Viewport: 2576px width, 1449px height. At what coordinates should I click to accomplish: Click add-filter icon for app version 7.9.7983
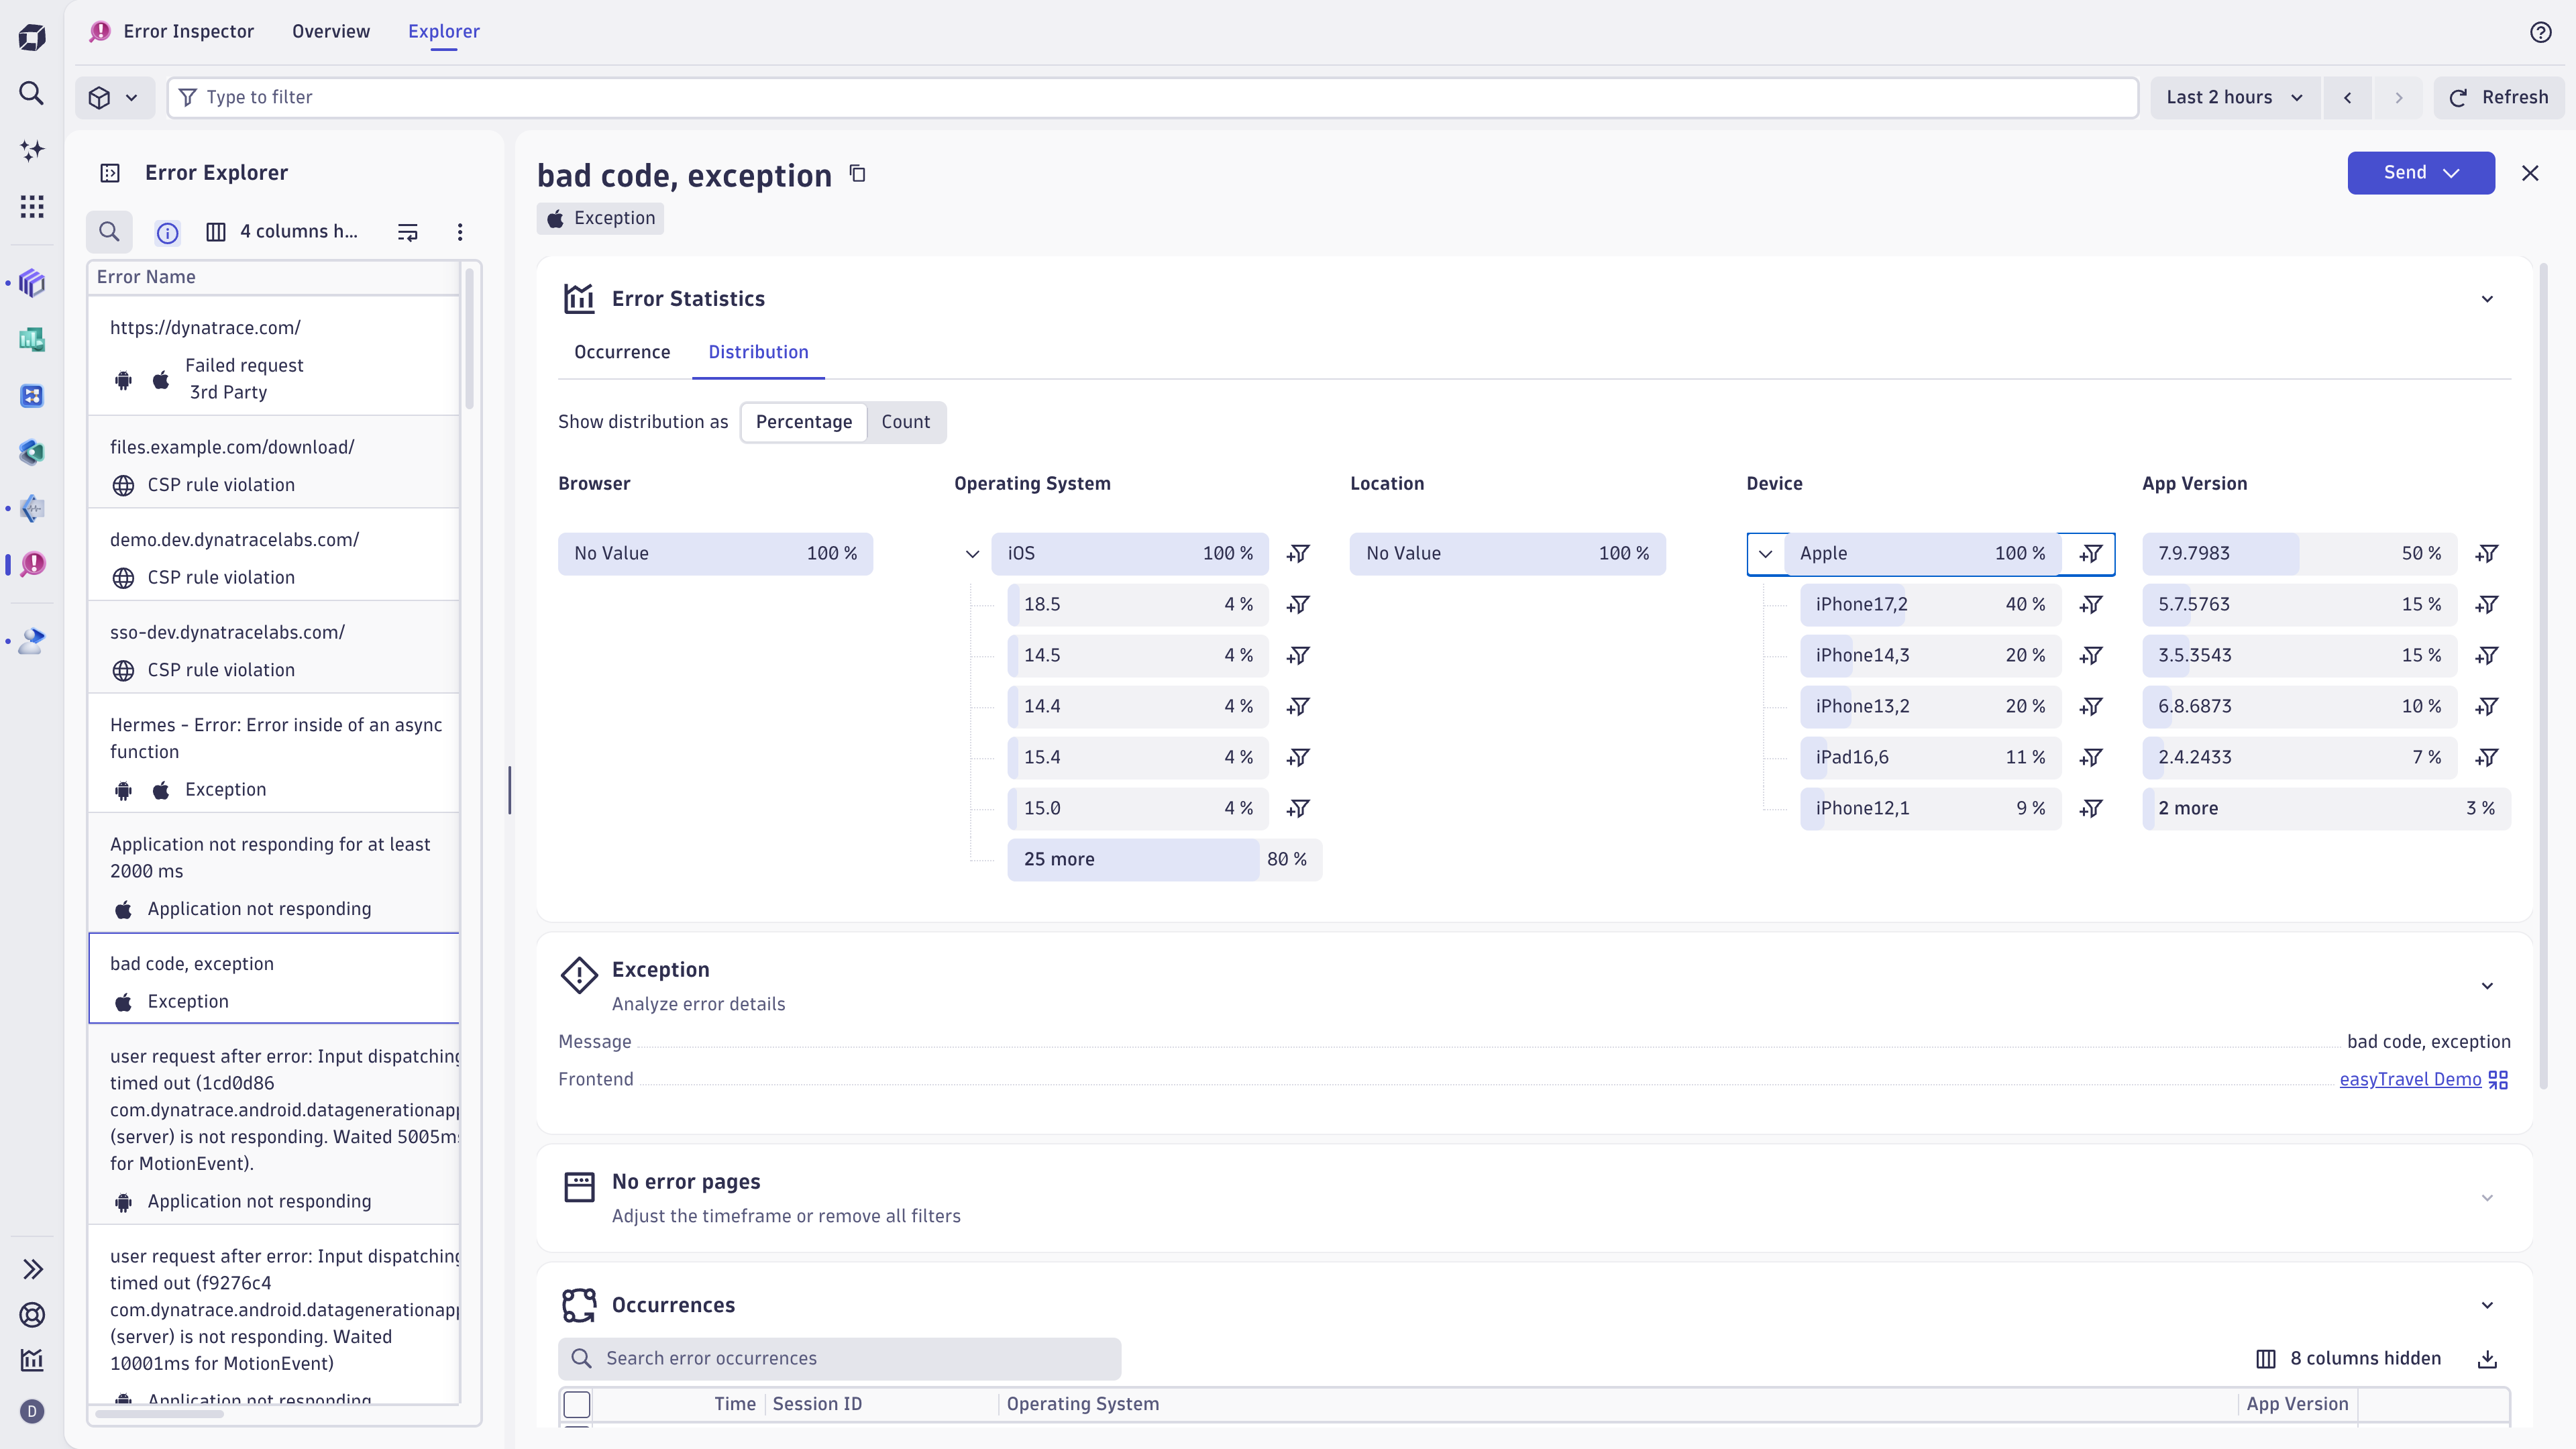(2487, 553)
